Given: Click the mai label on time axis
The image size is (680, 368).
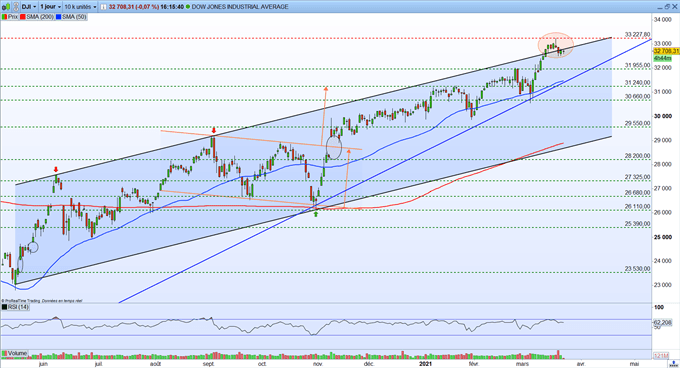Looking at the screenshot, I should tap(634, 364).
